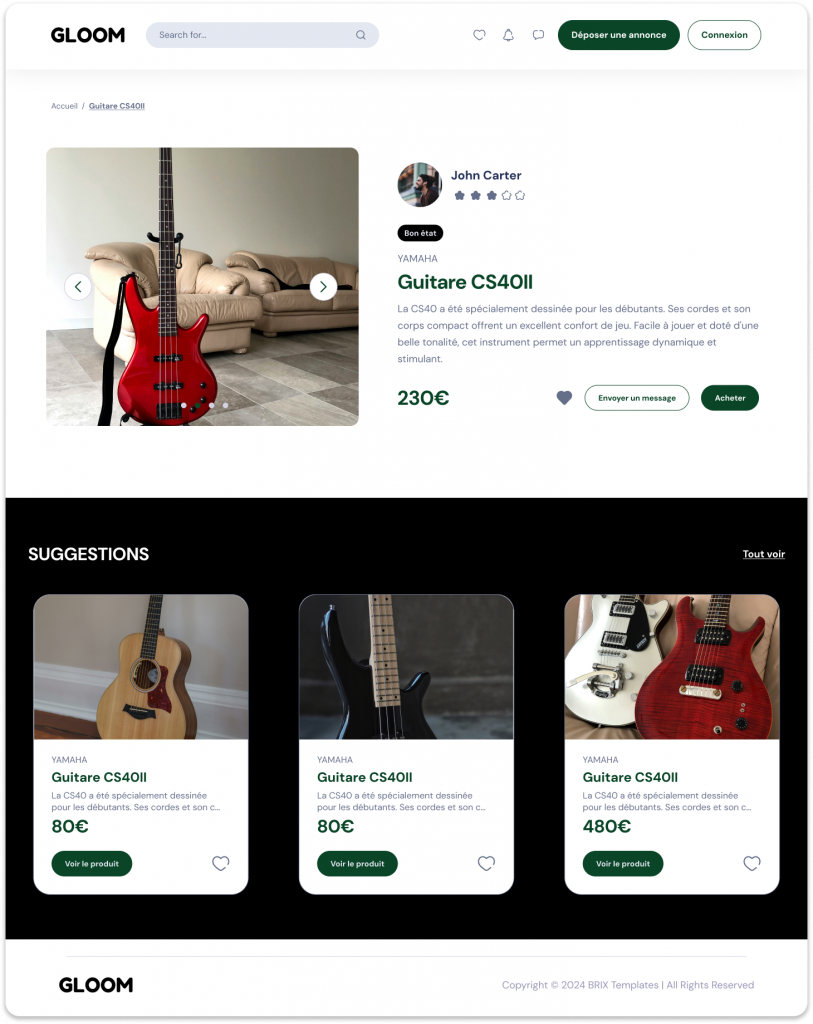Screen dimensions: 813x1024
Task: Open notifications bell icon
Action: click(508, 35)
